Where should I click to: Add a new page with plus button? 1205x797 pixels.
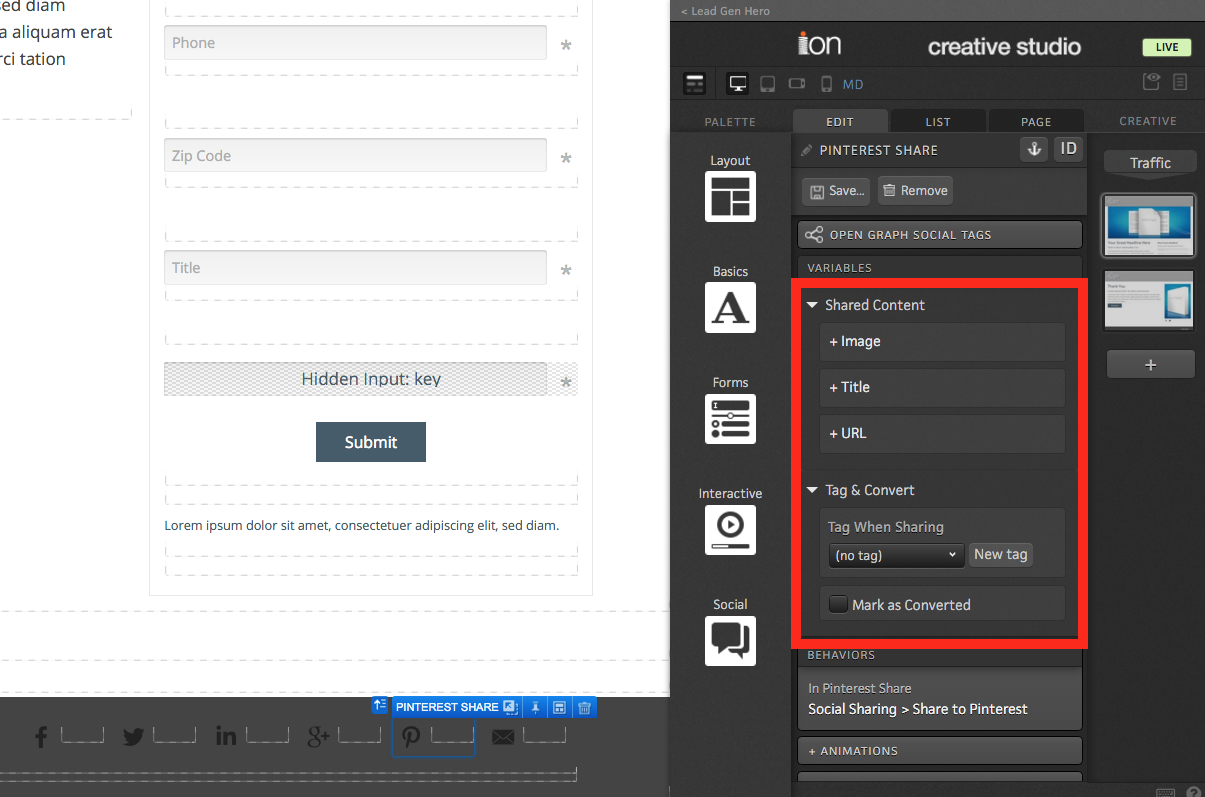(x=1150, y=365)
